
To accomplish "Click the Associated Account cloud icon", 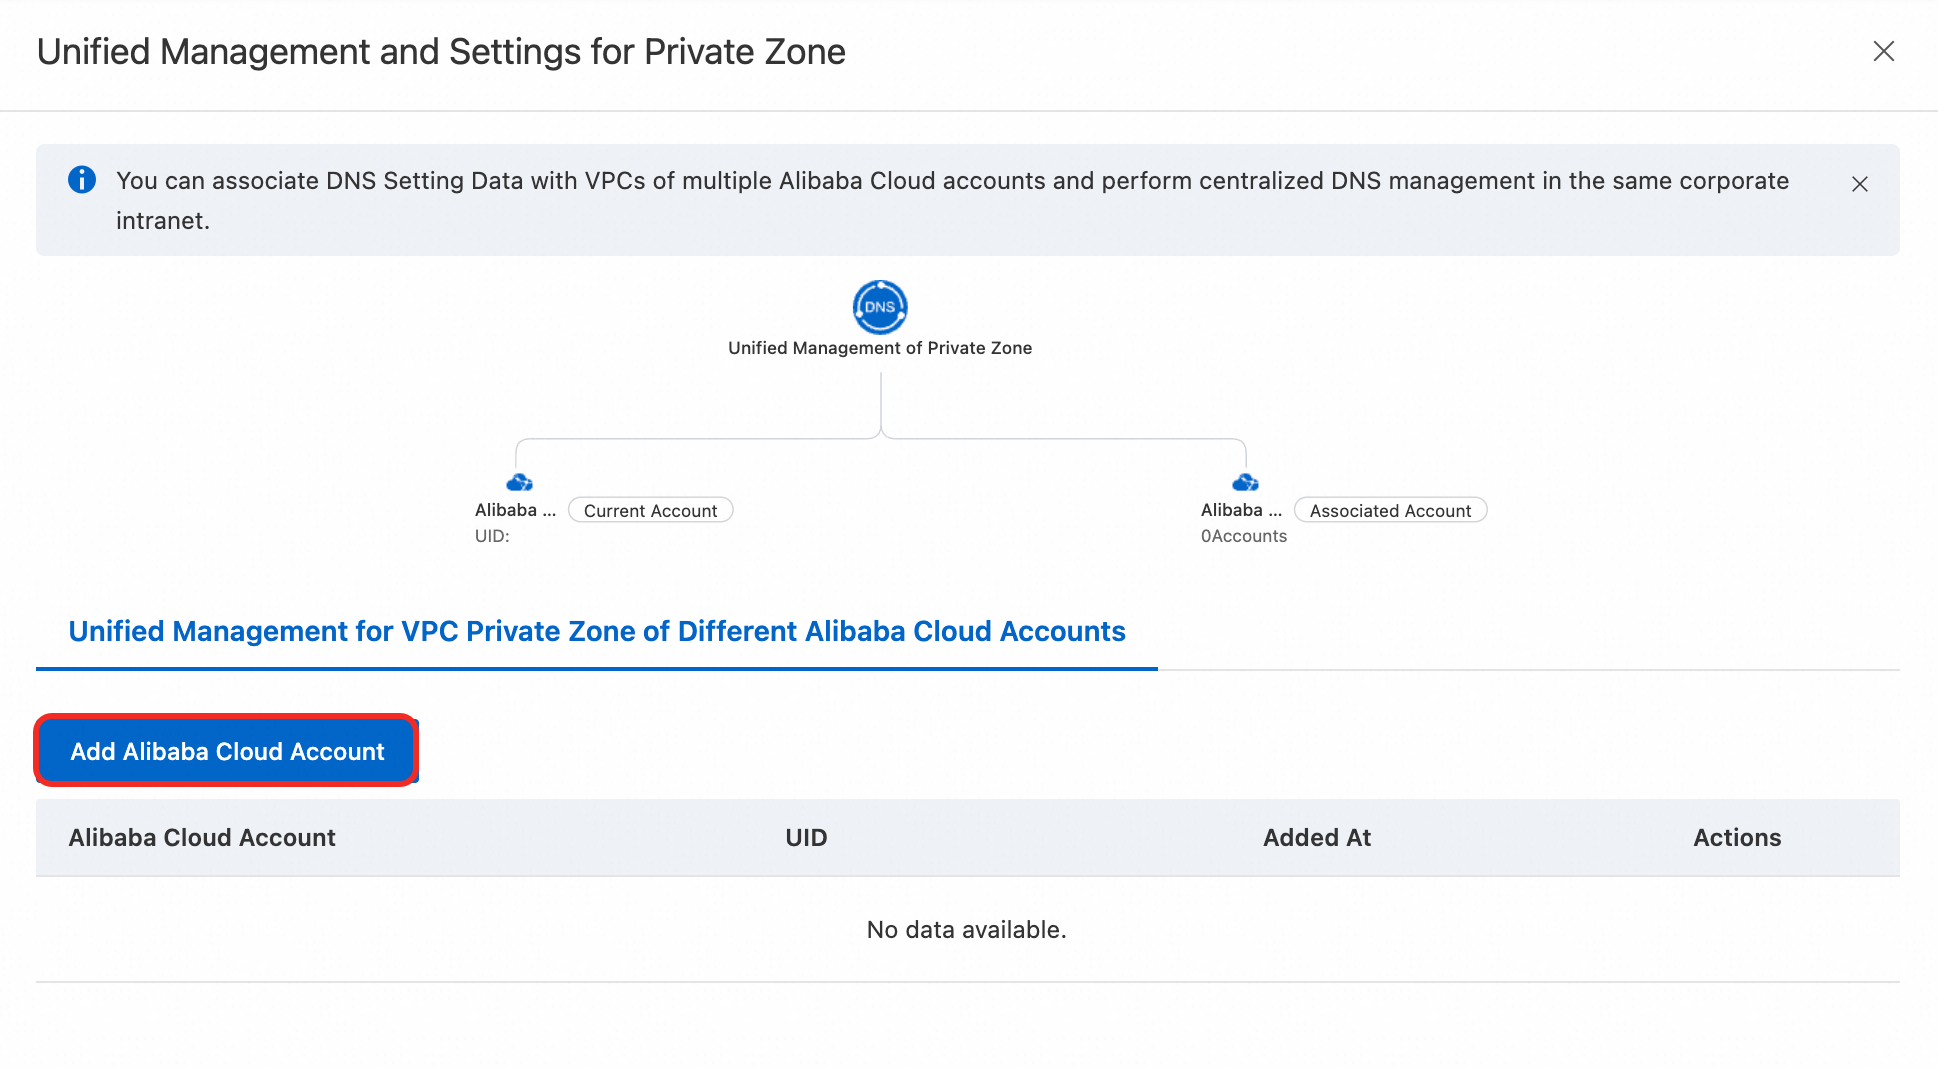I will pyautogui.click(x=1245, y=483).
